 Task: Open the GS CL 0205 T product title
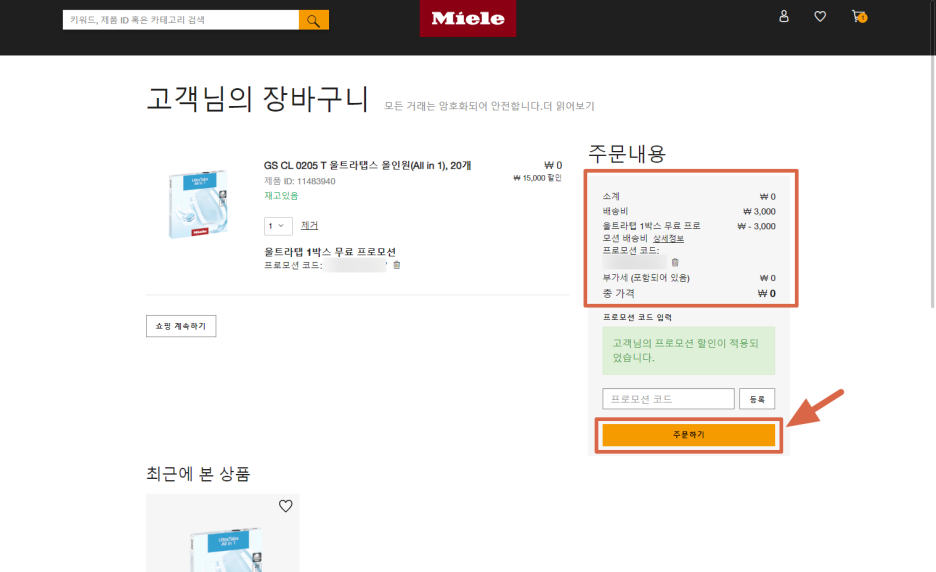(368, 165)
